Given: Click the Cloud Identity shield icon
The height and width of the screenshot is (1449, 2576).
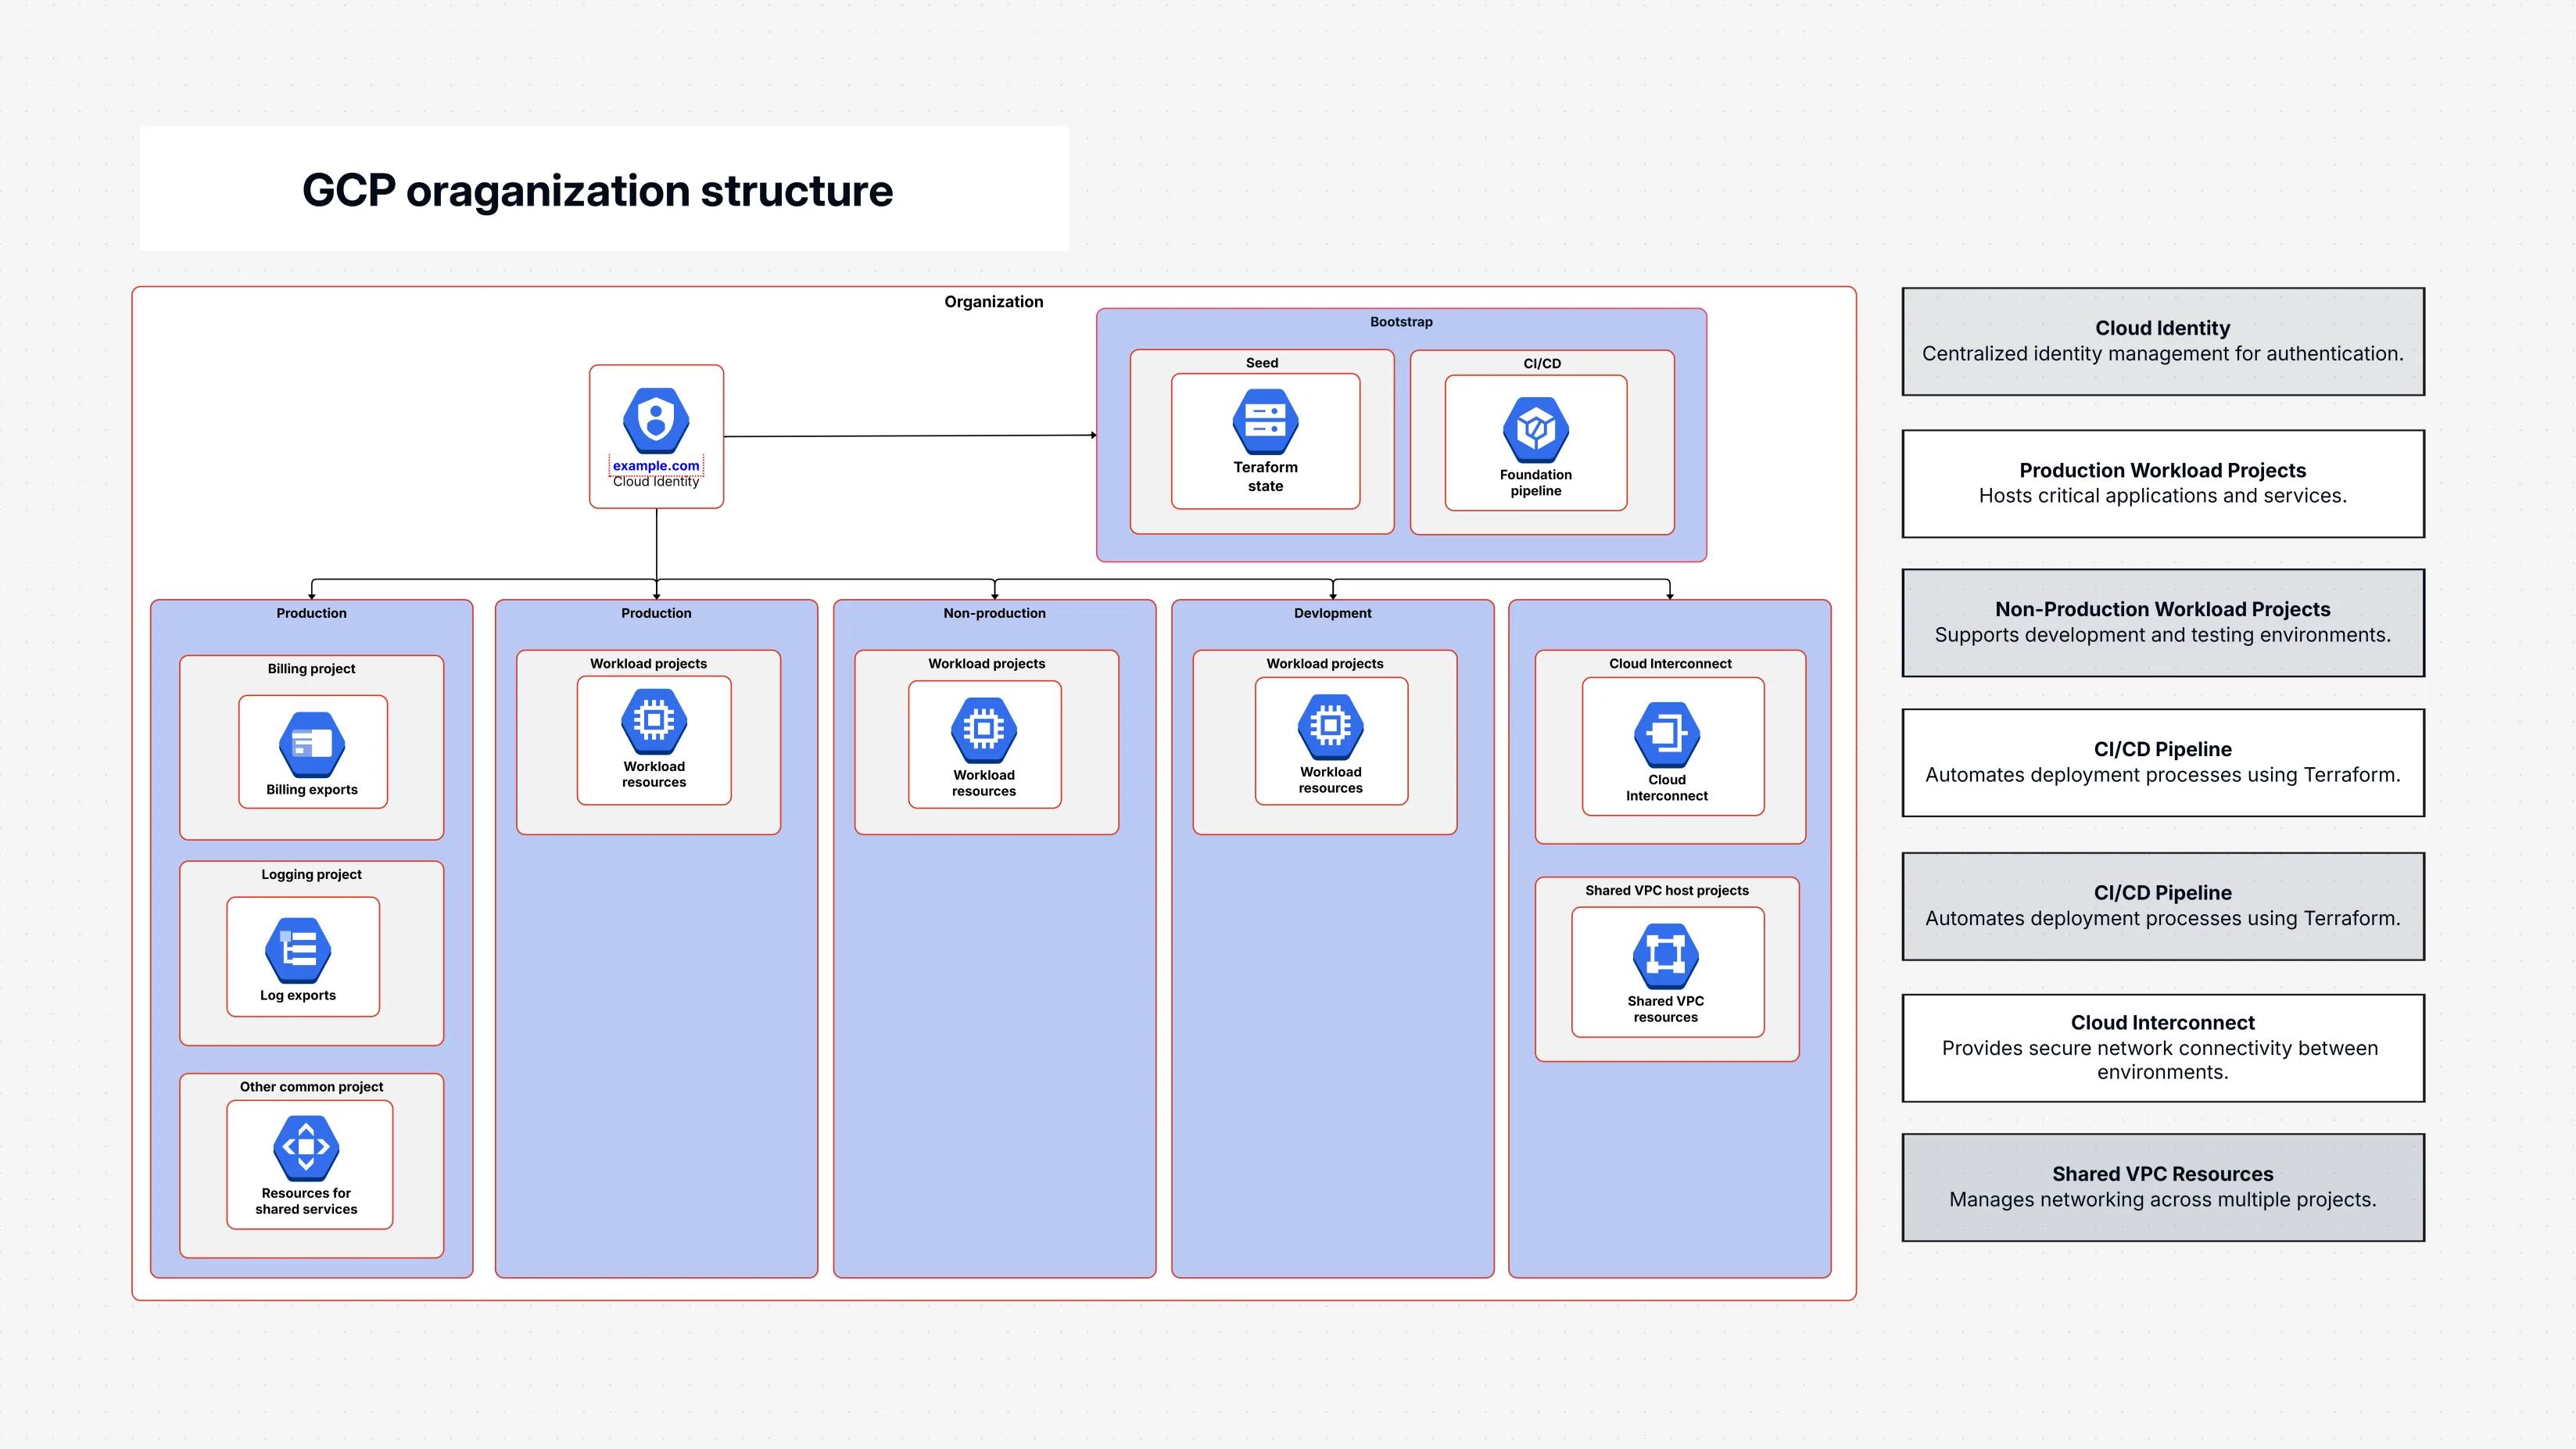Looking at the screenshot, I should click(x=656, y=420).
